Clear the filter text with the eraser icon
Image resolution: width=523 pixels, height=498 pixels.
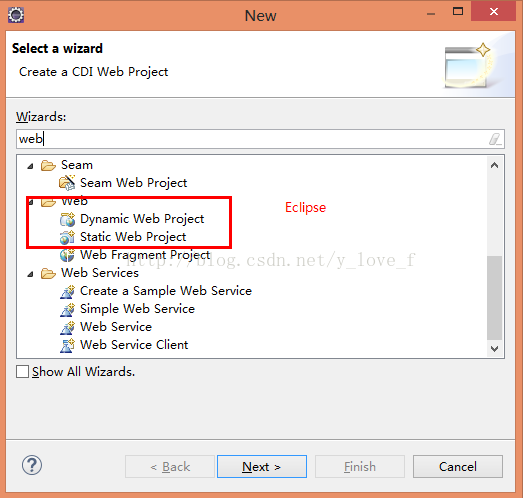[x=495, y=139]
